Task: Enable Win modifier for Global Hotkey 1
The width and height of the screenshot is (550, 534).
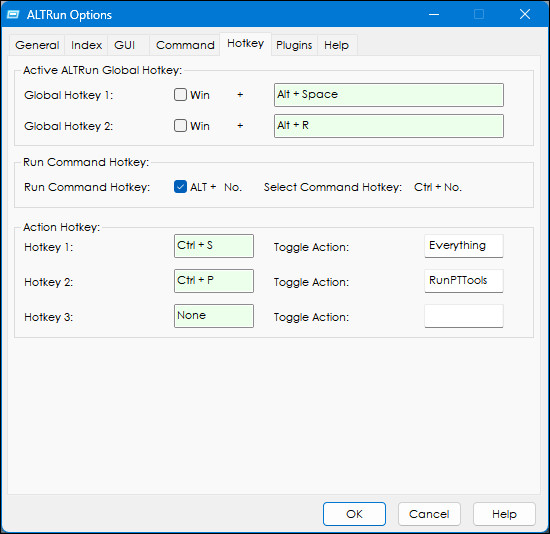Action: pos(180,95)
